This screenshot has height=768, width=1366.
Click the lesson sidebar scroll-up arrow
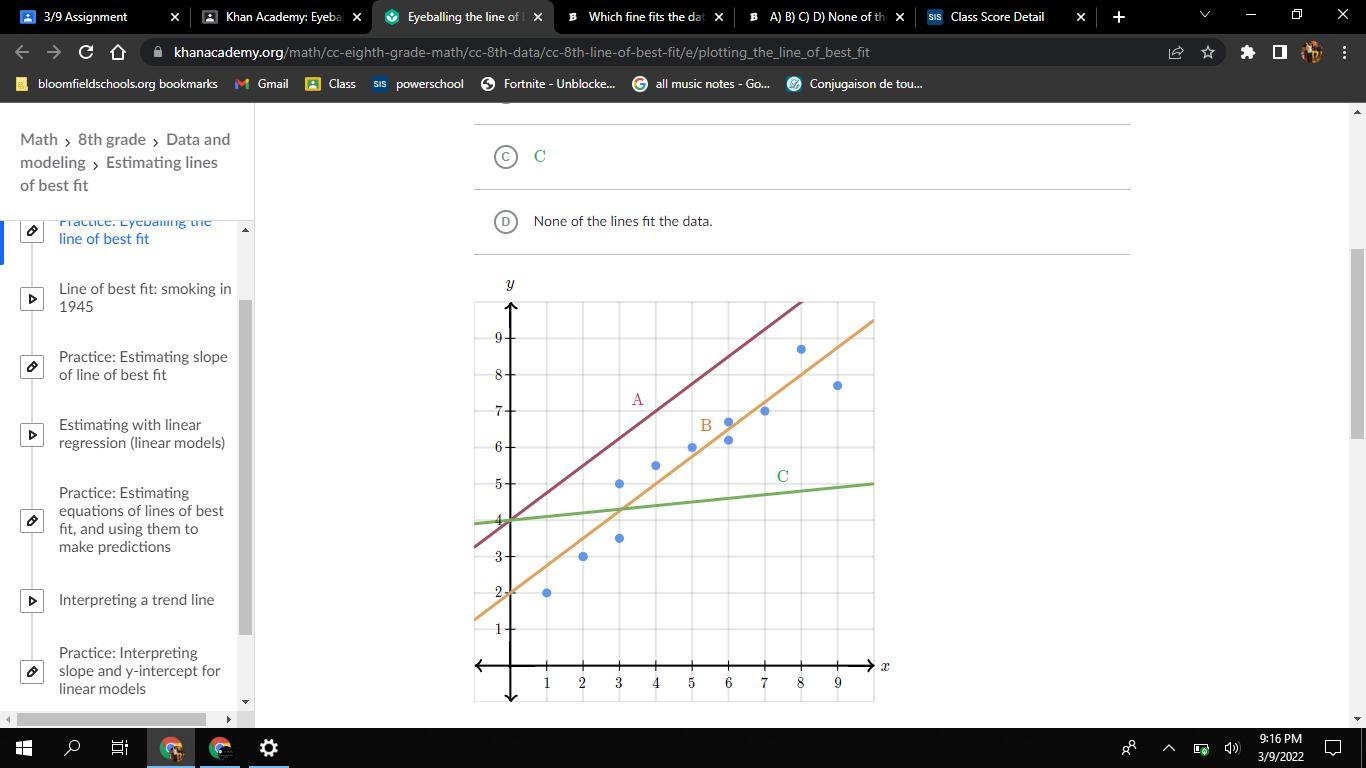[246, 230]
